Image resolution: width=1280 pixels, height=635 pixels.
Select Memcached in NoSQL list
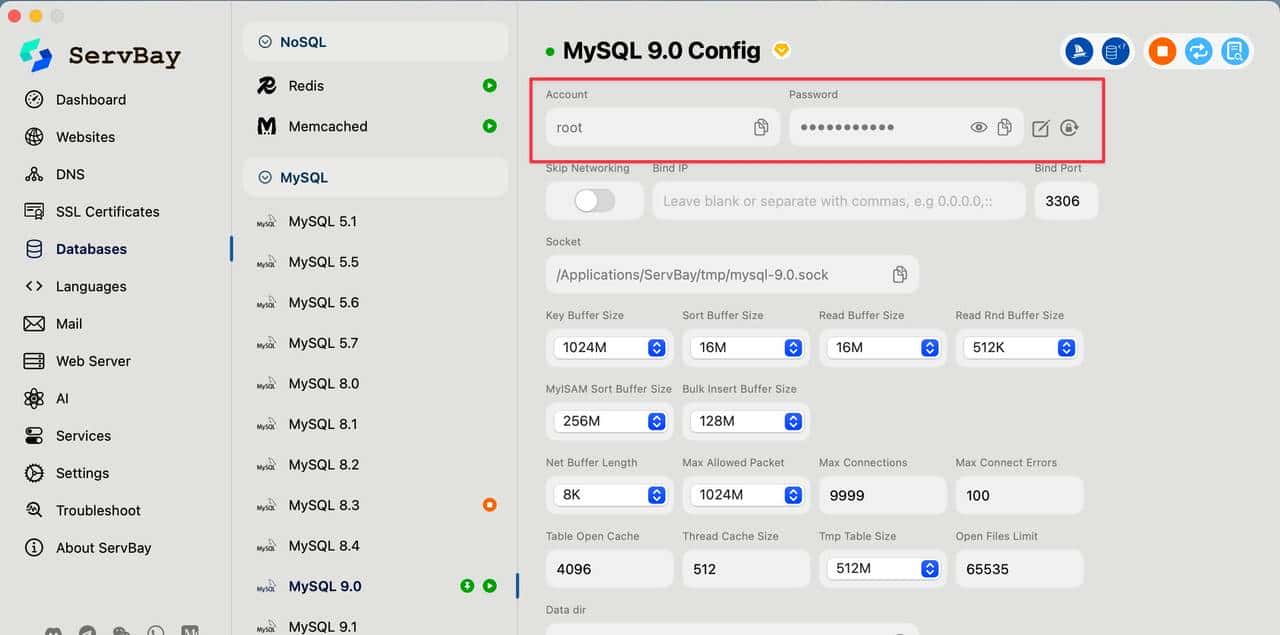pos(327,127)
